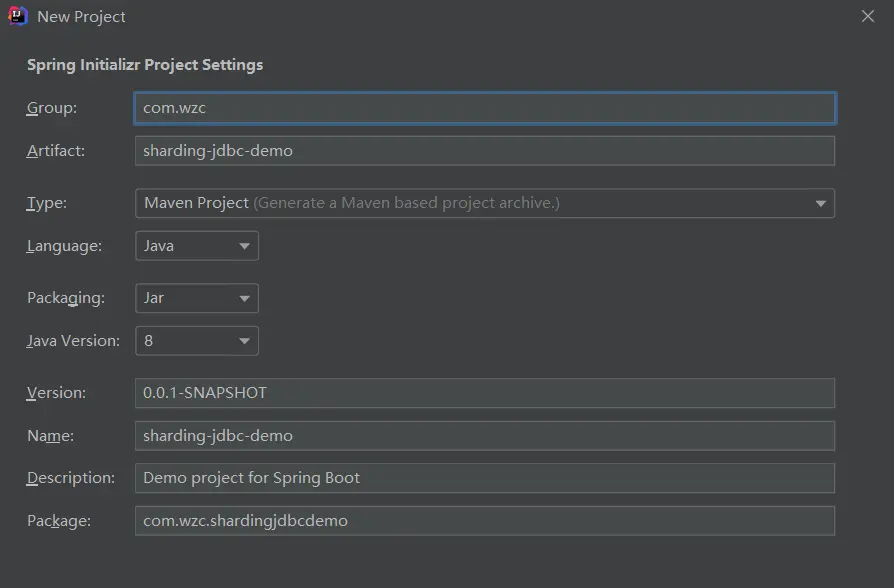Expand the Language dropdown set to Java
This screenshot has width=894, height=588.
click(197, 246)
